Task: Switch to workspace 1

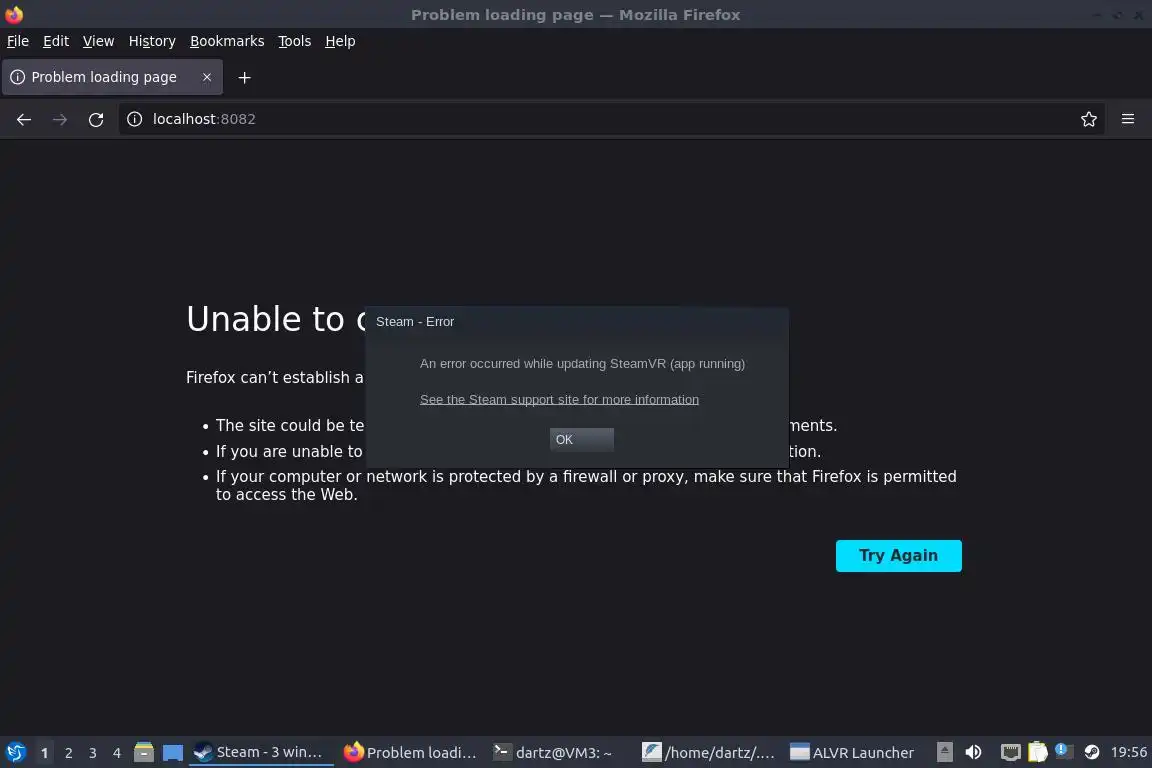Action: tap(45, 753)
